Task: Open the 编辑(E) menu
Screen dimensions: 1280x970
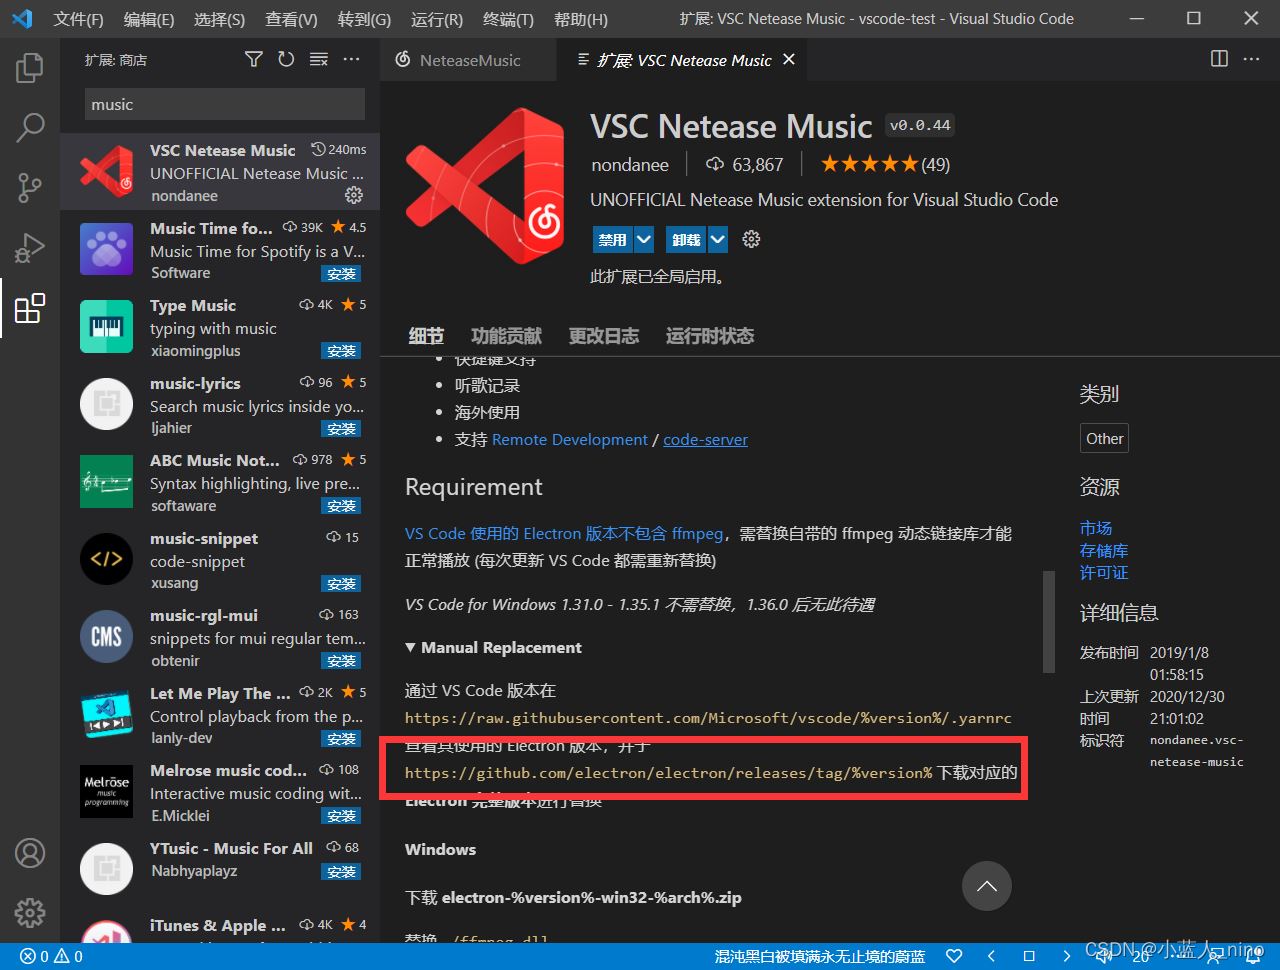Action: 149,19
